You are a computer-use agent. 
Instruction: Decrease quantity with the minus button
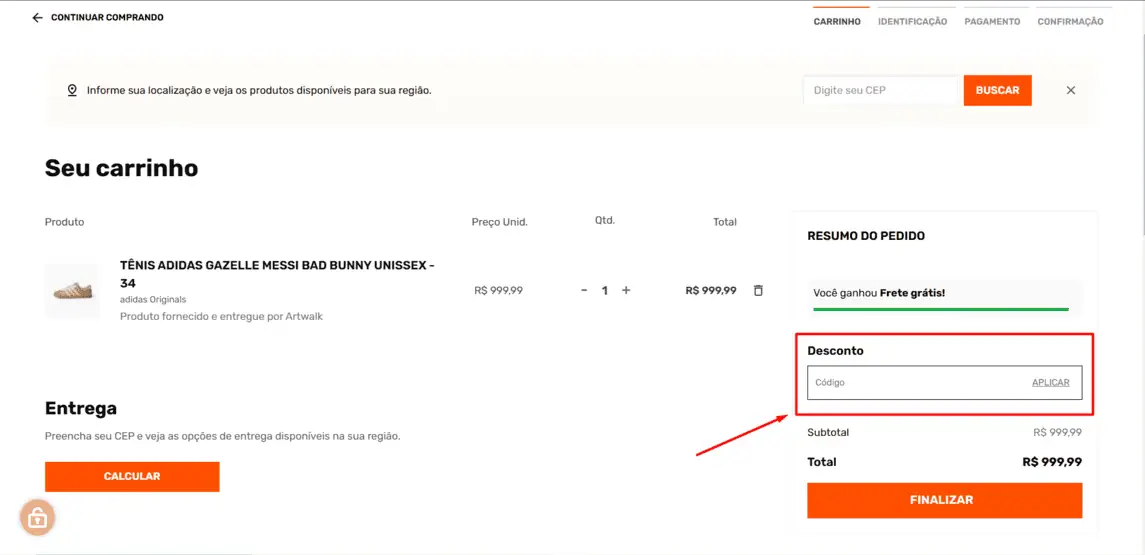point(584,290)
